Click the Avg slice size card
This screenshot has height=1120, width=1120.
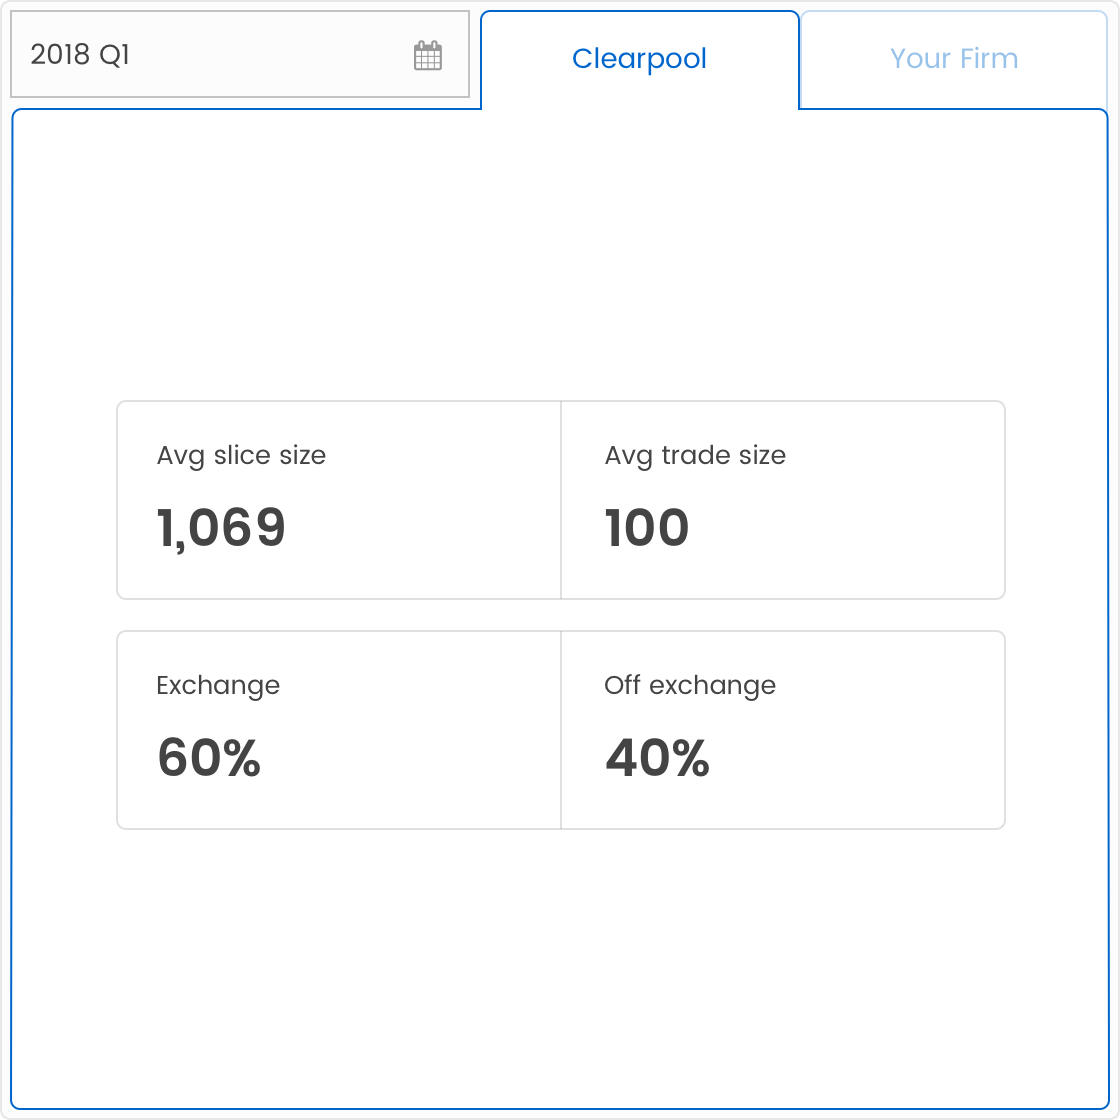[338, 500]
